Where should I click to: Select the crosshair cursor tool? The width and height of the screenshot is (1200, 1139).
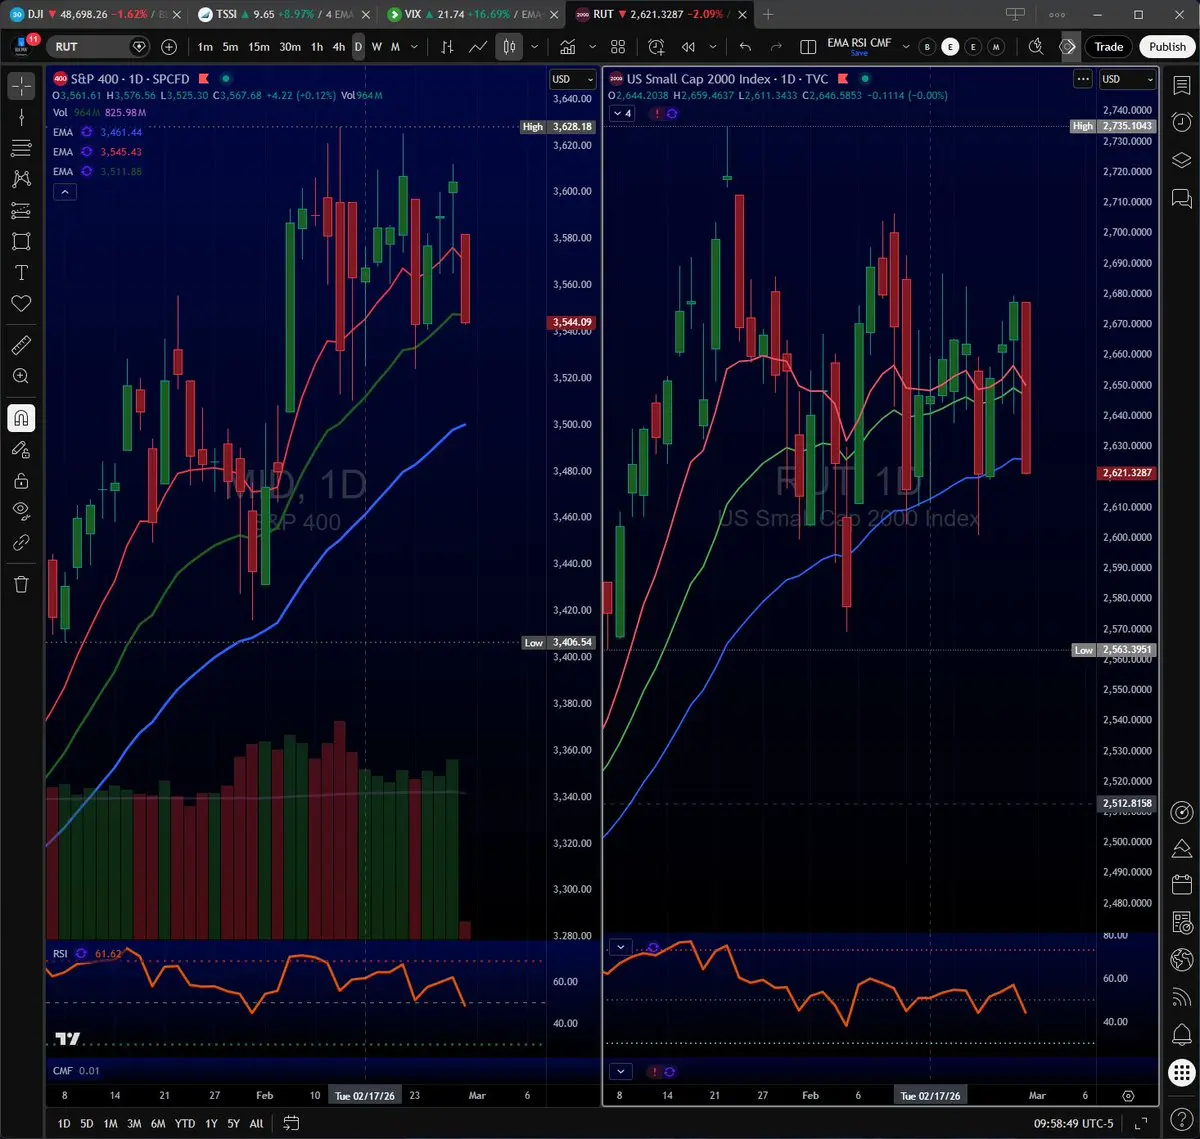coord(21,86)
